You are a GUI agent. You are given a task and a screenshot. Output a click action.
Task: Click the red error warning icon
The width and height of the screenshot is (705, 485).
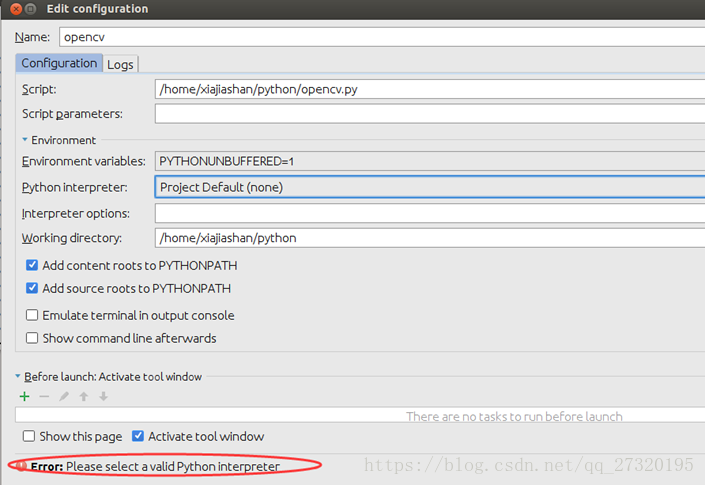coord(21,466)
